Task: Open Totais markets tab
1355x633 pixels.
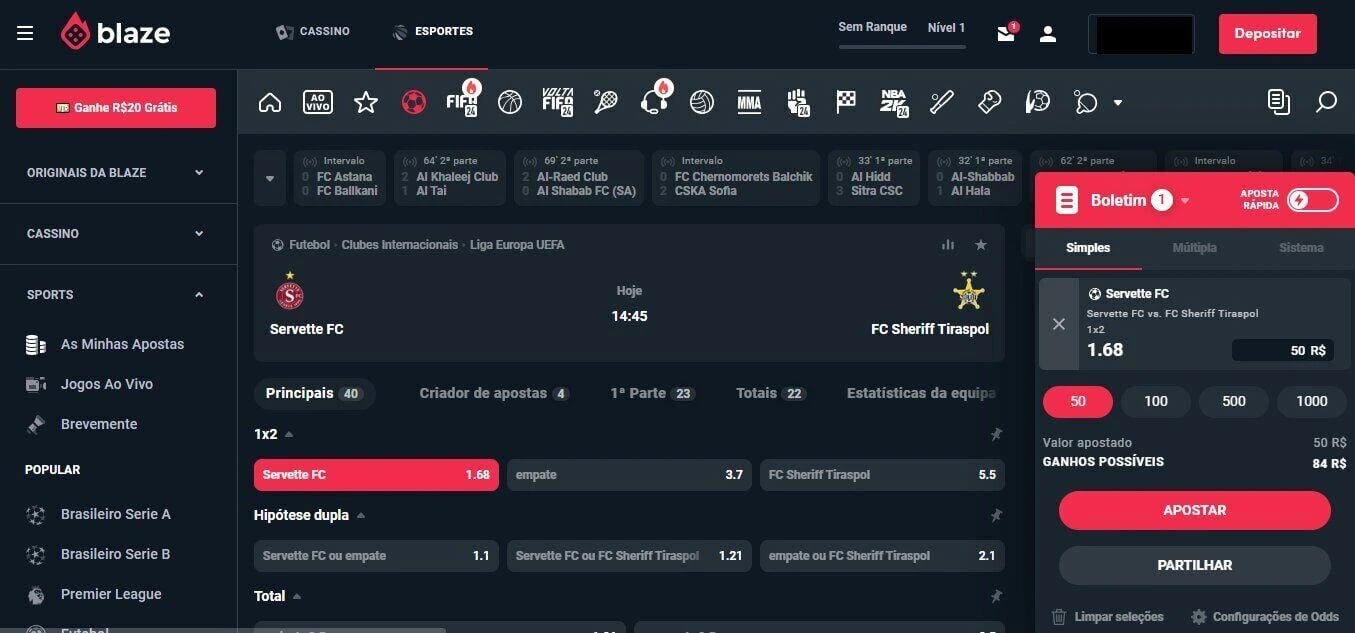Action: 771,393
